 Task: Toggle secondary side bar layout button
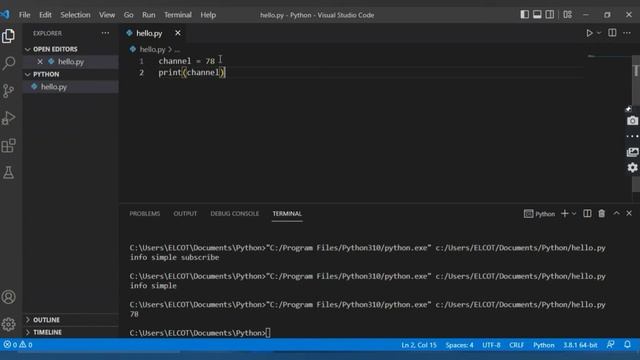550,15
